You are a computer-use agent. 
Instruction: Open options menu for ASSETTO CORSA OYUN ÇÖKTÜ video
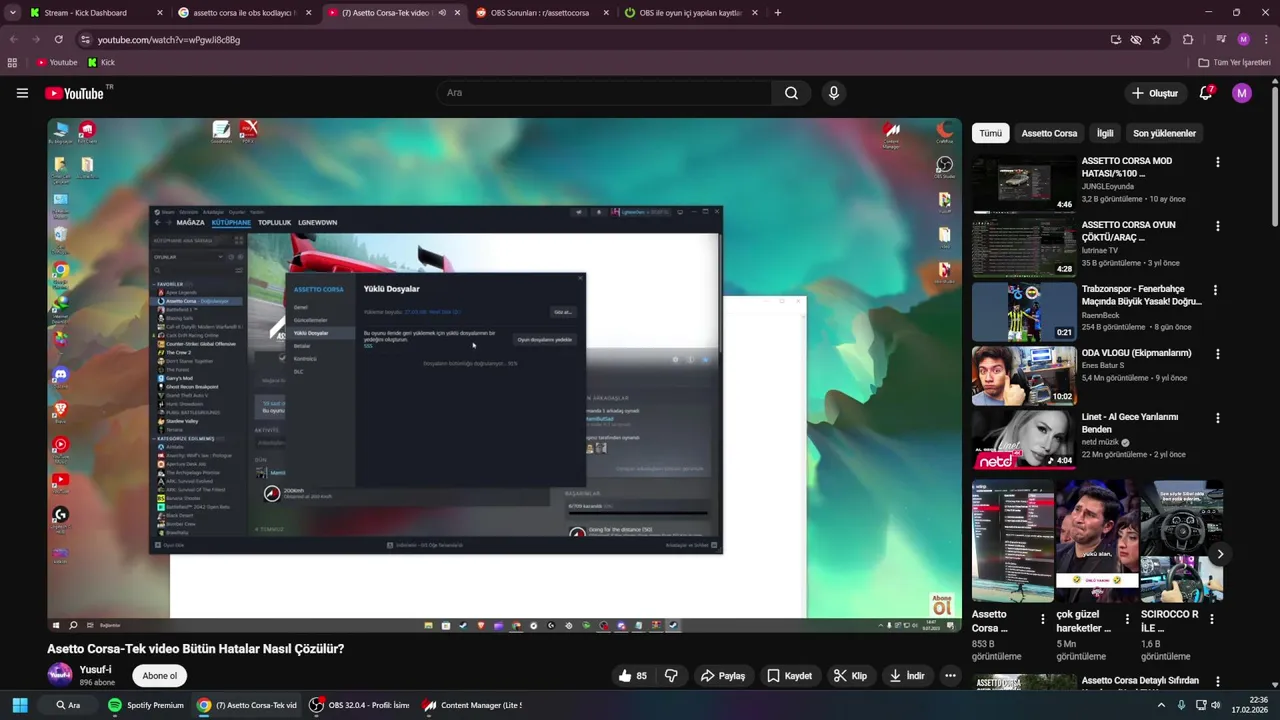click(1217, 226)
